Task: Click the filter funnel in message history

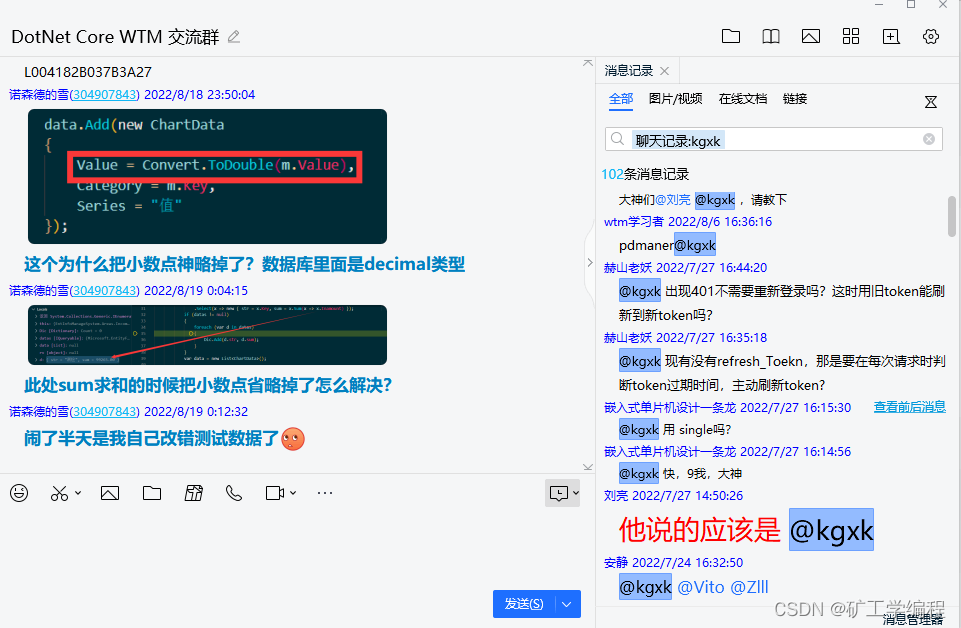Action: tap(931, 101)
